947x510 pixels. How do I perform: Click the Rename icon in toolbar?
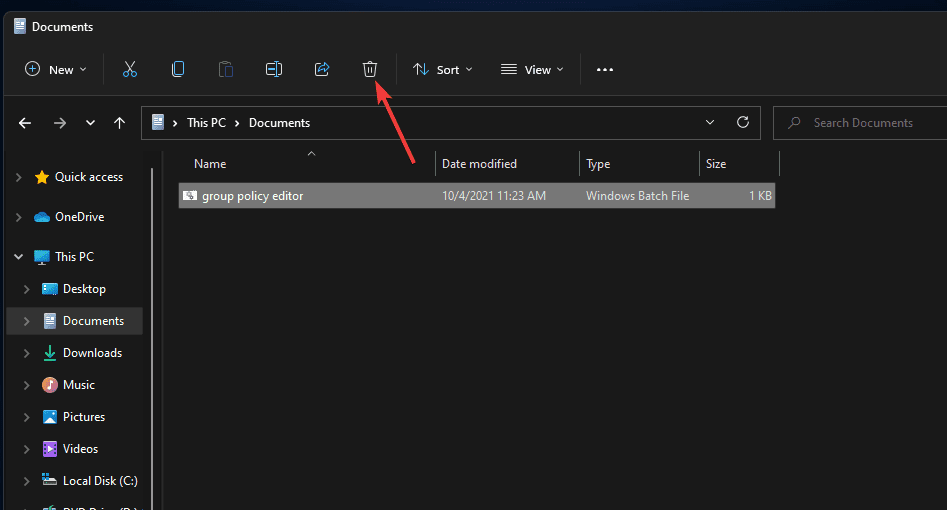click(x=274, y=69)
